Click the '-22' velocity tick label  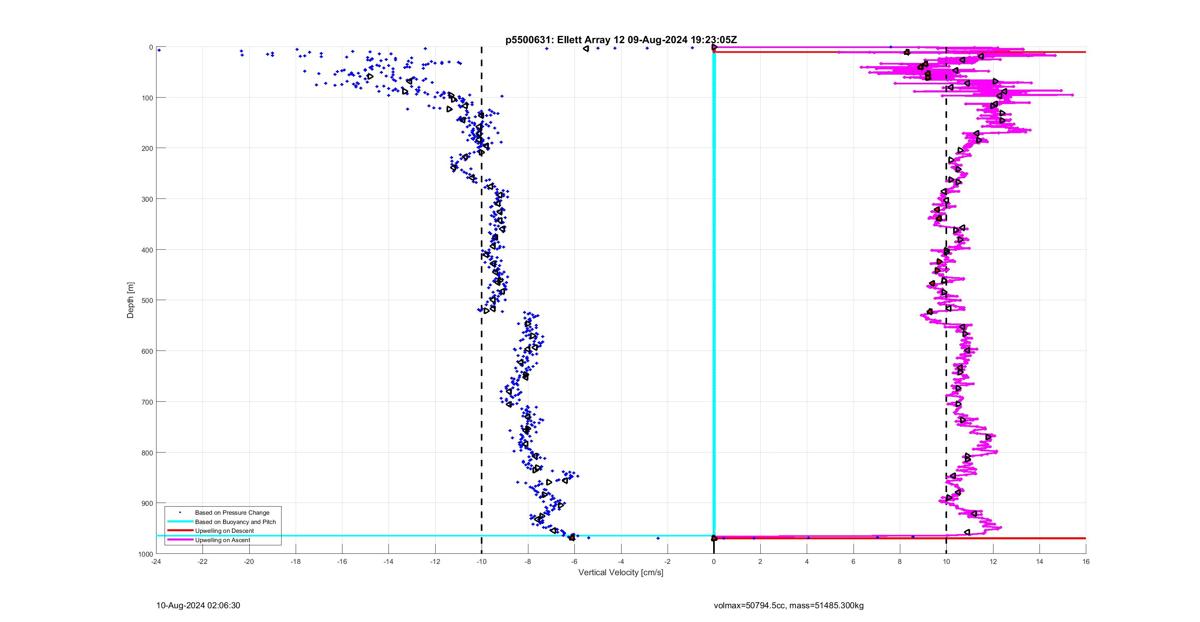pyautogui.click(x=202, y=561)
